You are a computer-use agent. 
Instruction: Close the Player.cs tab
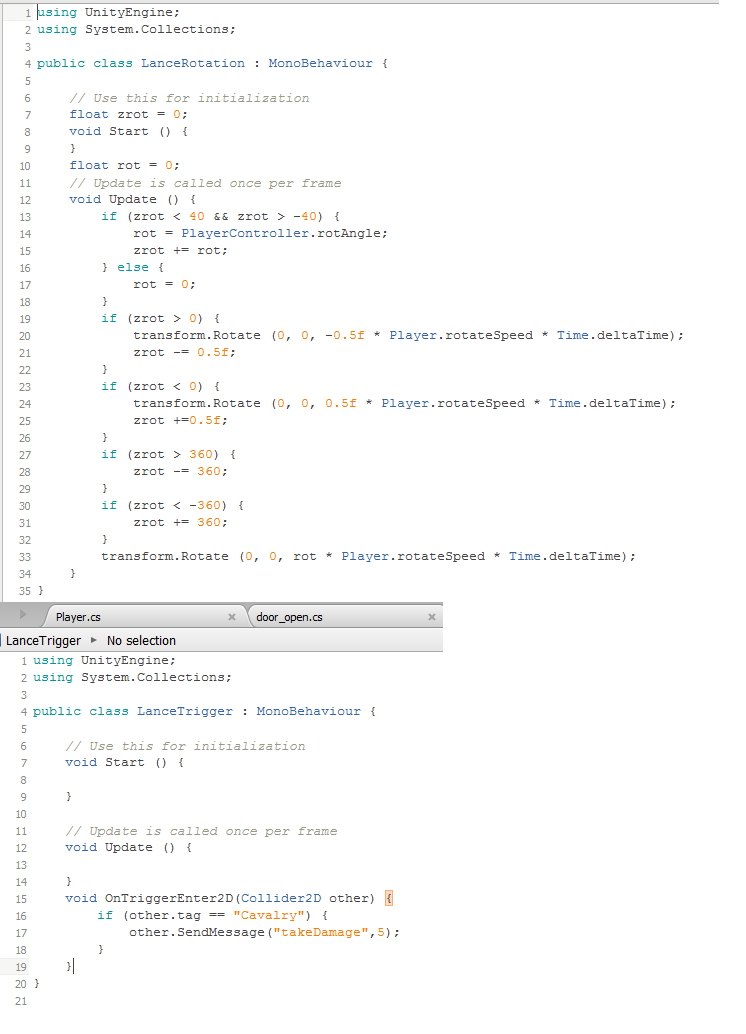tap(232, 617)
